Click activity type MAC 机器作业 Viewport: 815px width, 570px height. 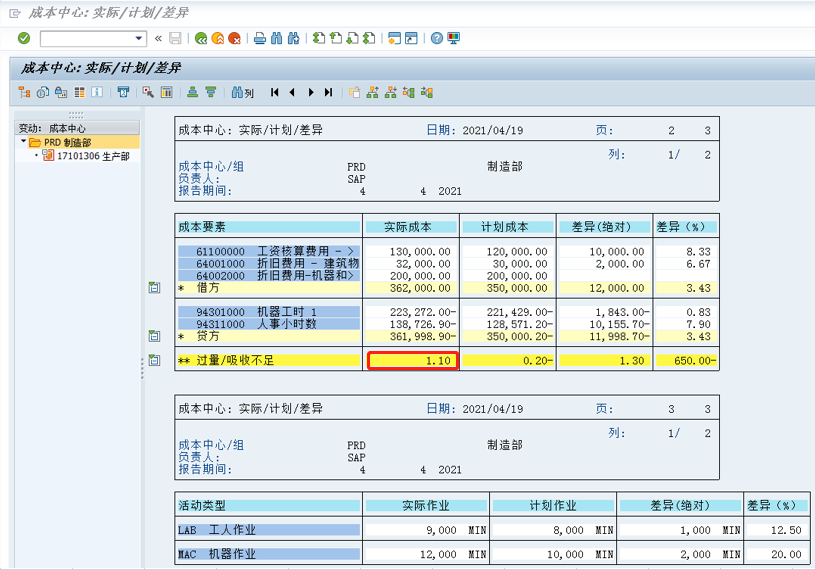[269, 554]
